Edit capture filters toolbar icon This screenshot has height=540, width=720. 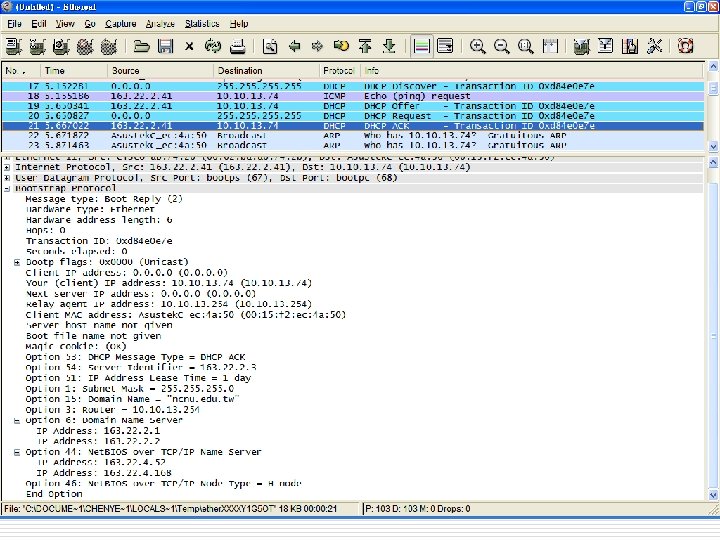582,46
